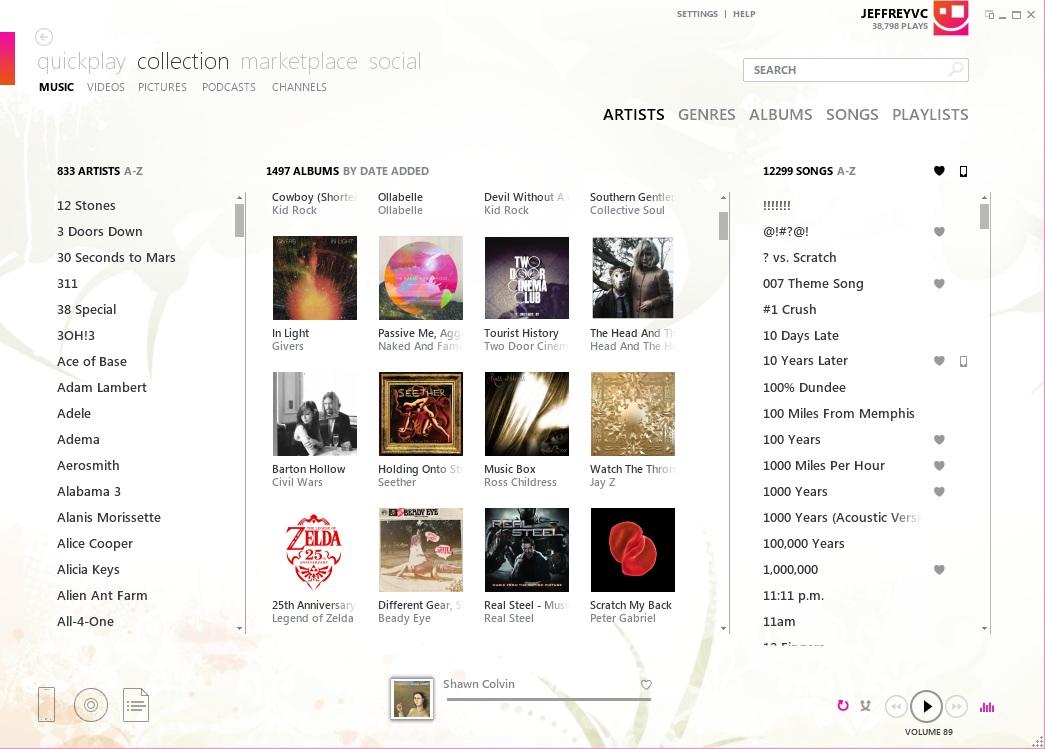1045x749 pixels.
Task: Switch to the GENRES tab
Action: click(x=706, y=115)
